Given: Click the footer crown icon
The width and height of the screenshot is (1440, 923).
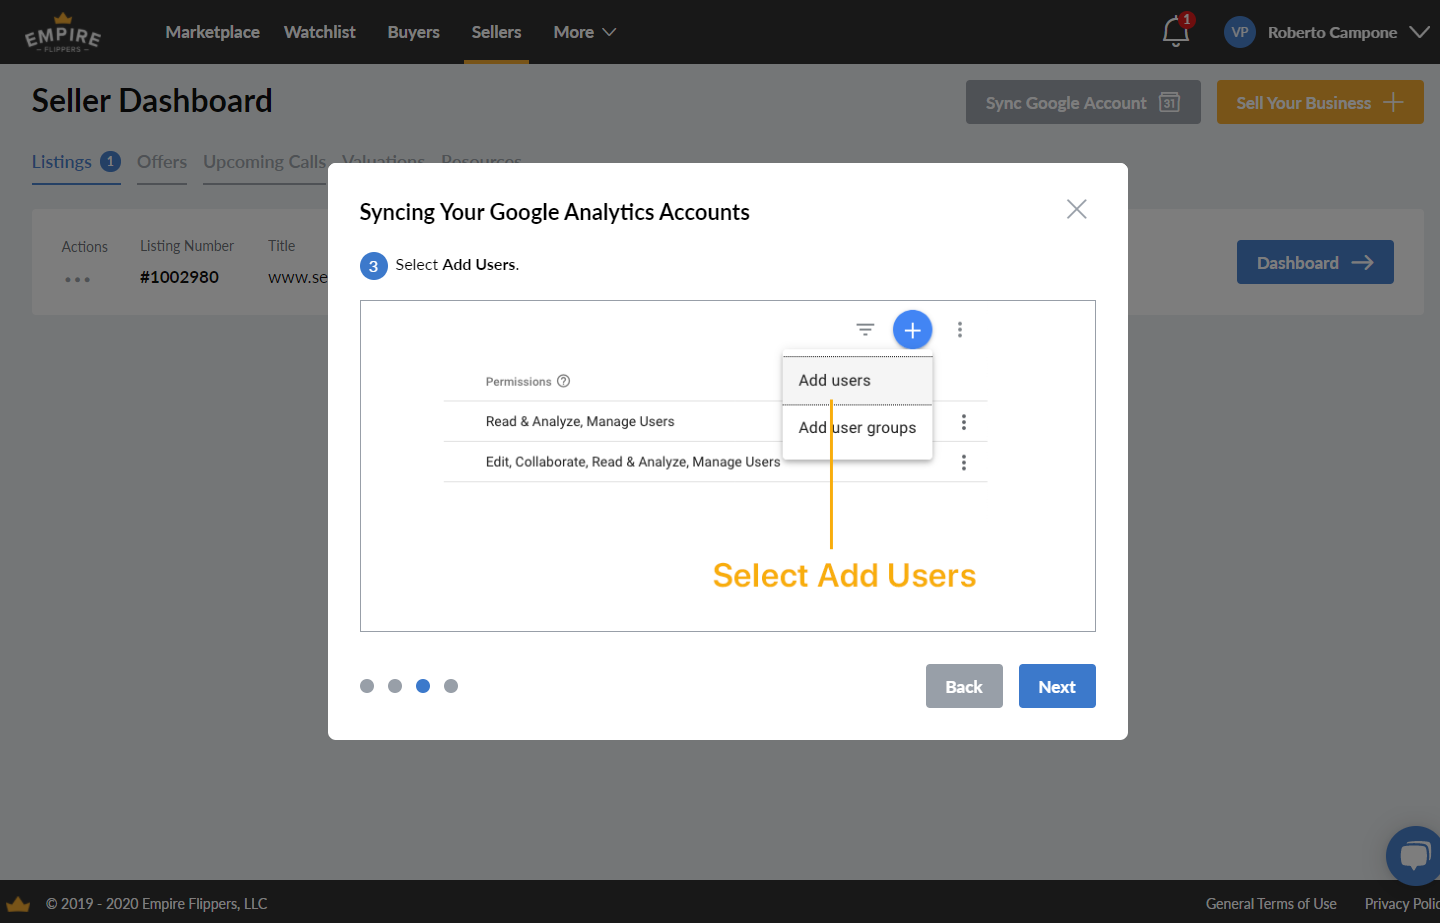Looking at the screenshot, I should (x=18, y=903).
